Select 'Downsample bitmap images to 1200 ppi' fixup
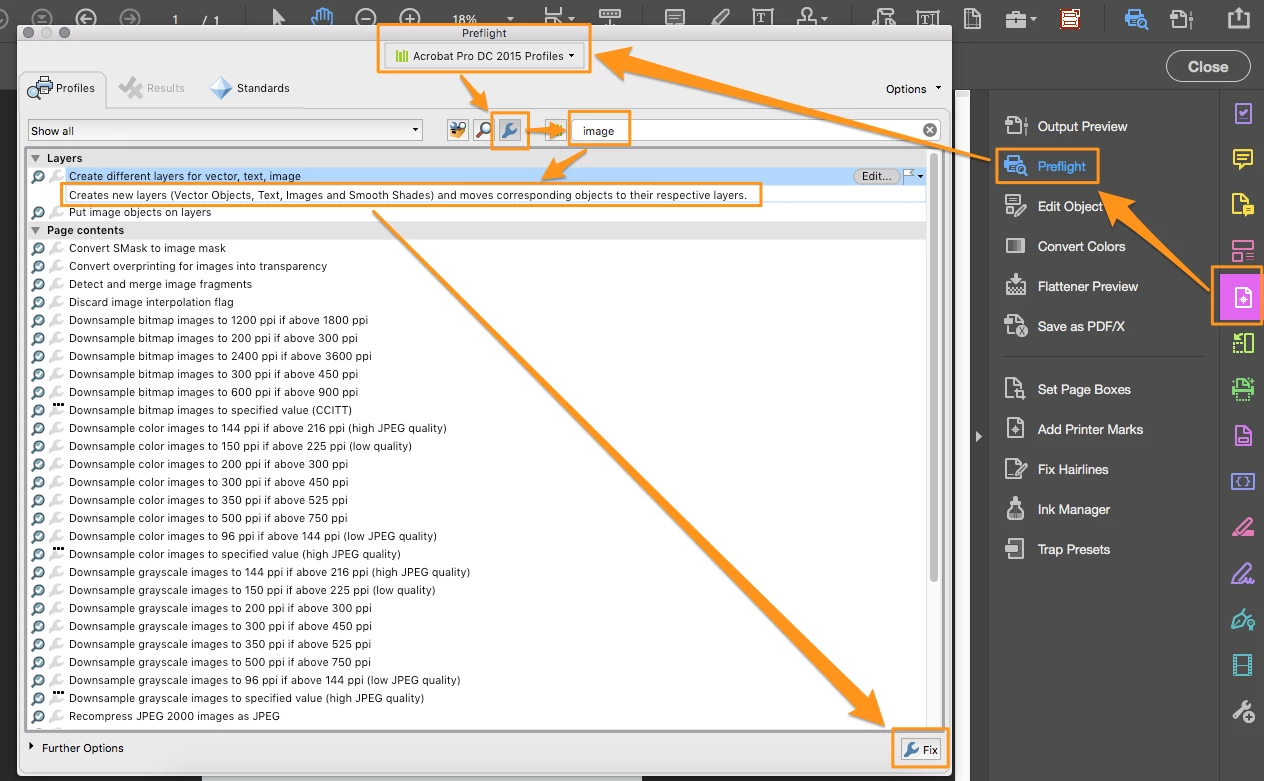This screenshot has height=781, width=1264. [x=218, y=320]
